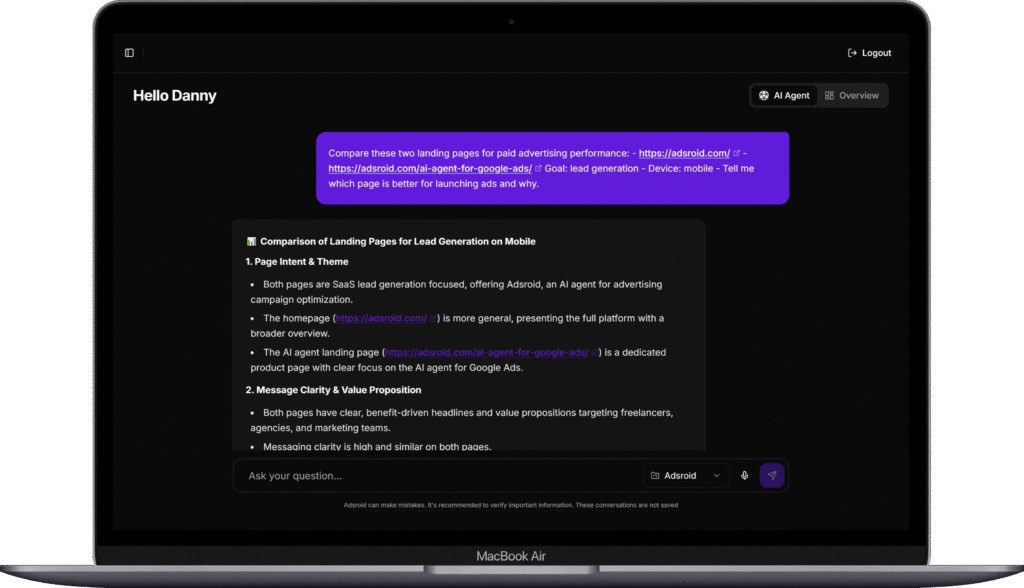Open the Adsroid account dropdown
Image resolution: width=1024 pixels, height=588 pixels.
click(685, 476)
